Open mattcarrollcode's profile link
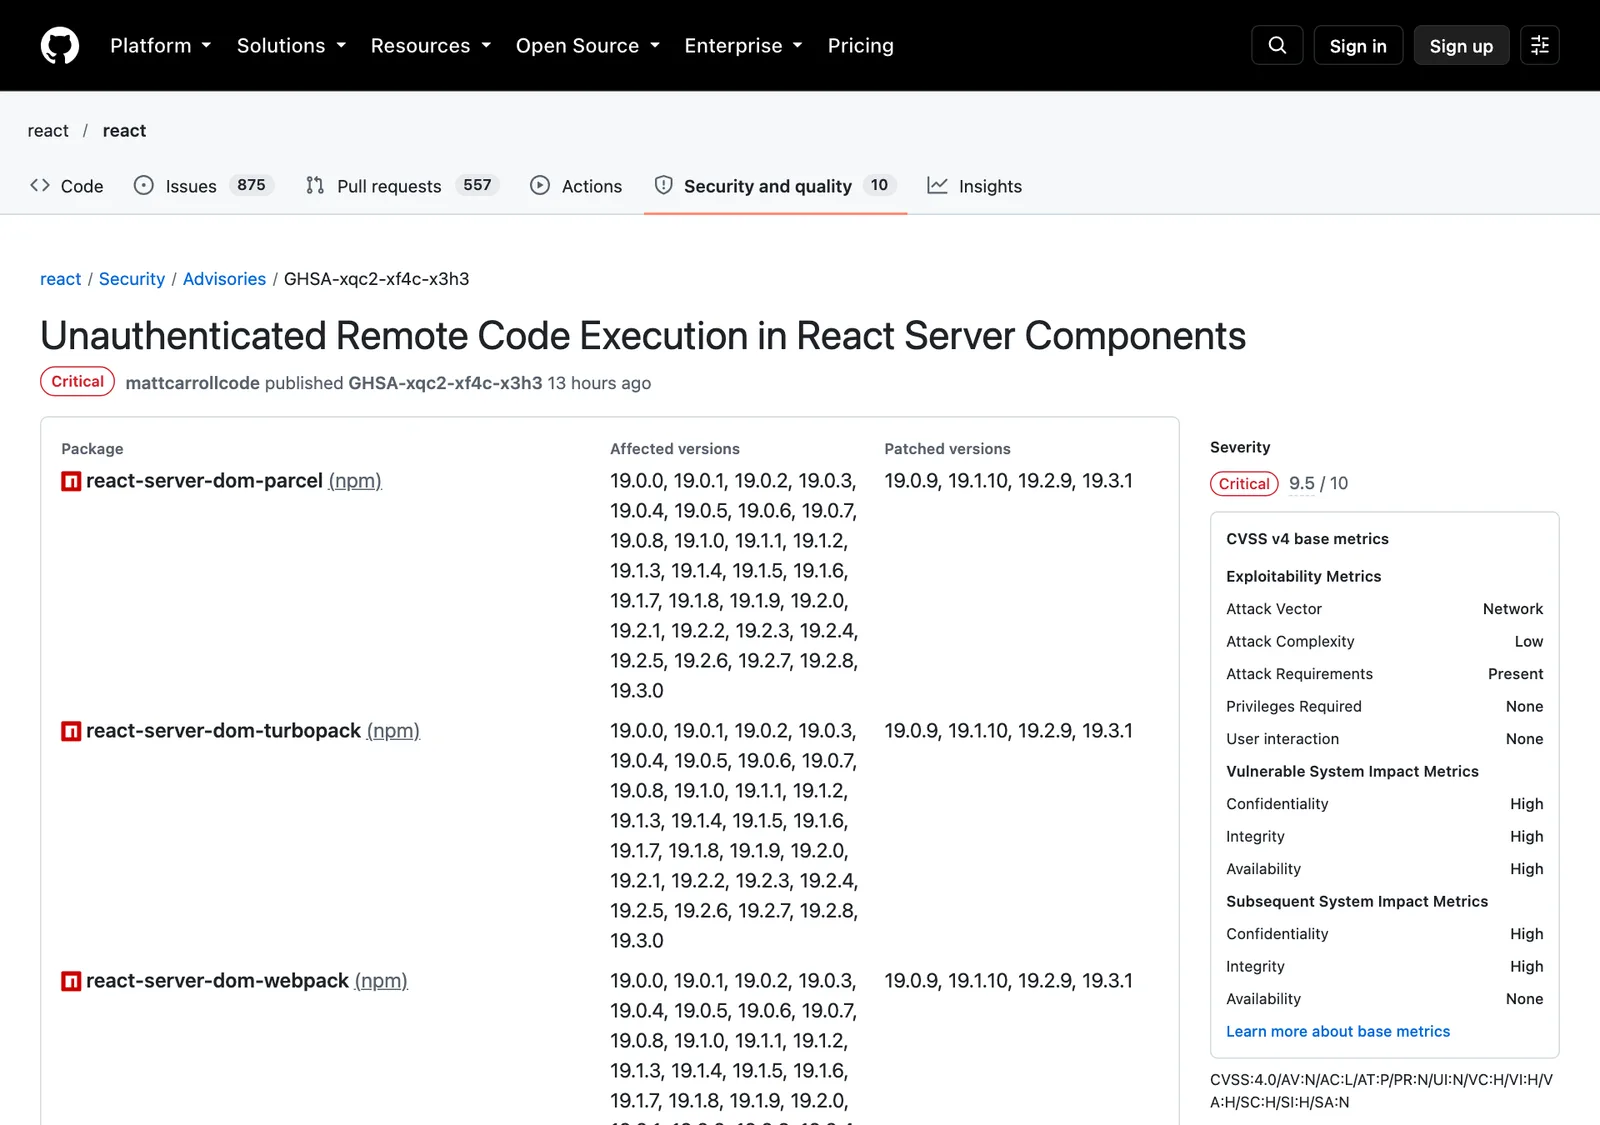 coord(193,383)
